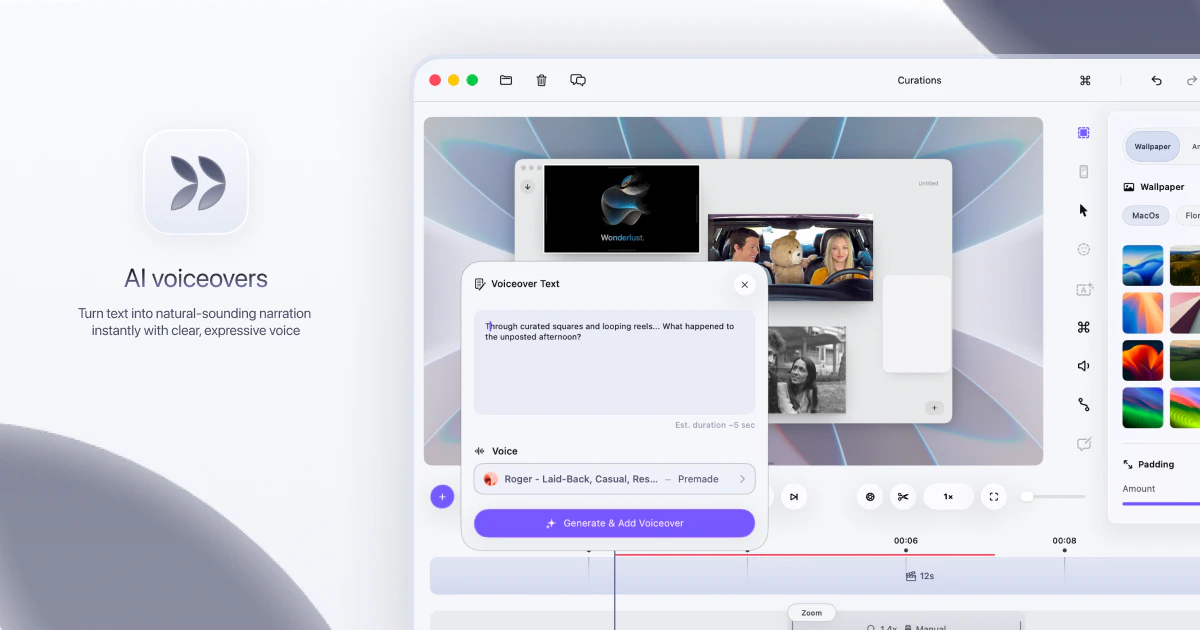Viewport: 1200px width, 630px height.
Task: Select the scissors cut tool
Action: pos(902,496)
